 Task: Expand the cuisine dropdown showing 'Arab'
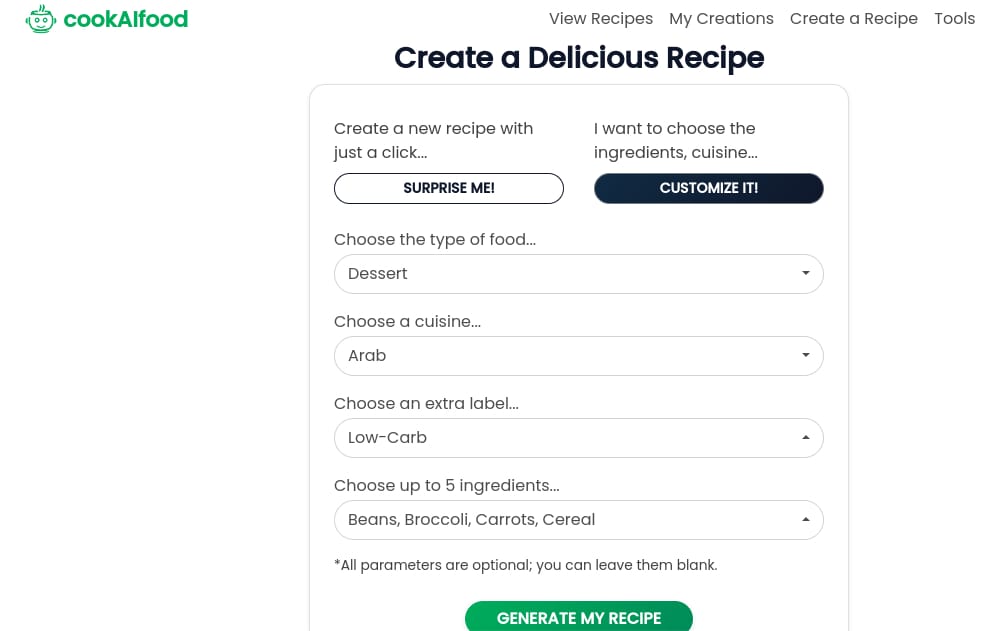pos(578,355)
